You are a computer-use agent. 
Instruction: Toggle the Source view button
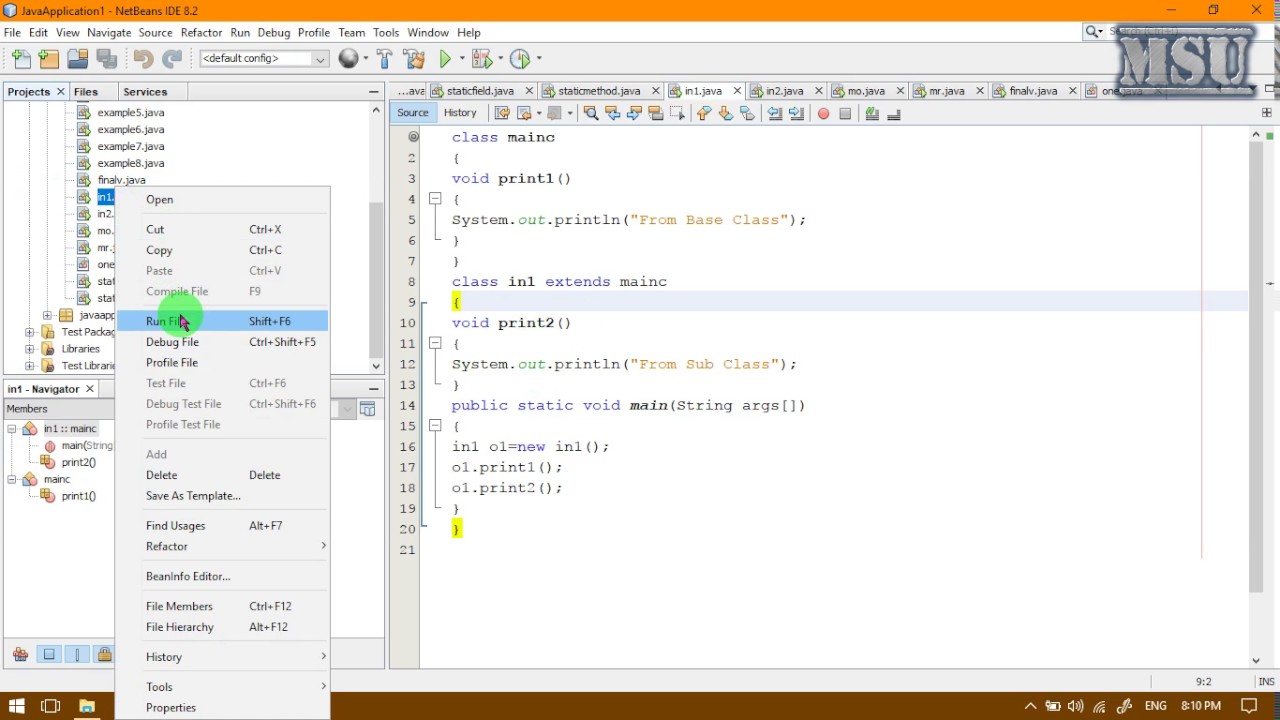[412, 113]
